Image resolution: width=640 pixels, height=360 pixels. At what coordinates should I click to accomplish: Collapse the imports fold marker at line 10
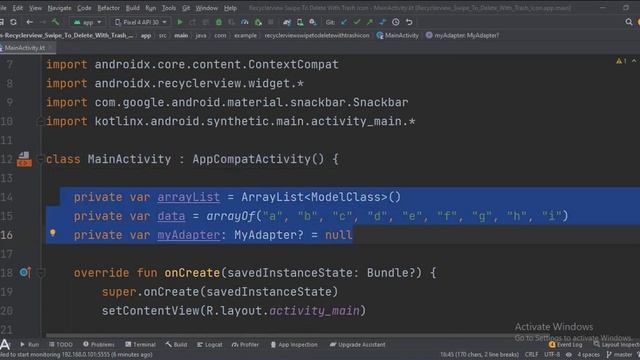[40, 121]
